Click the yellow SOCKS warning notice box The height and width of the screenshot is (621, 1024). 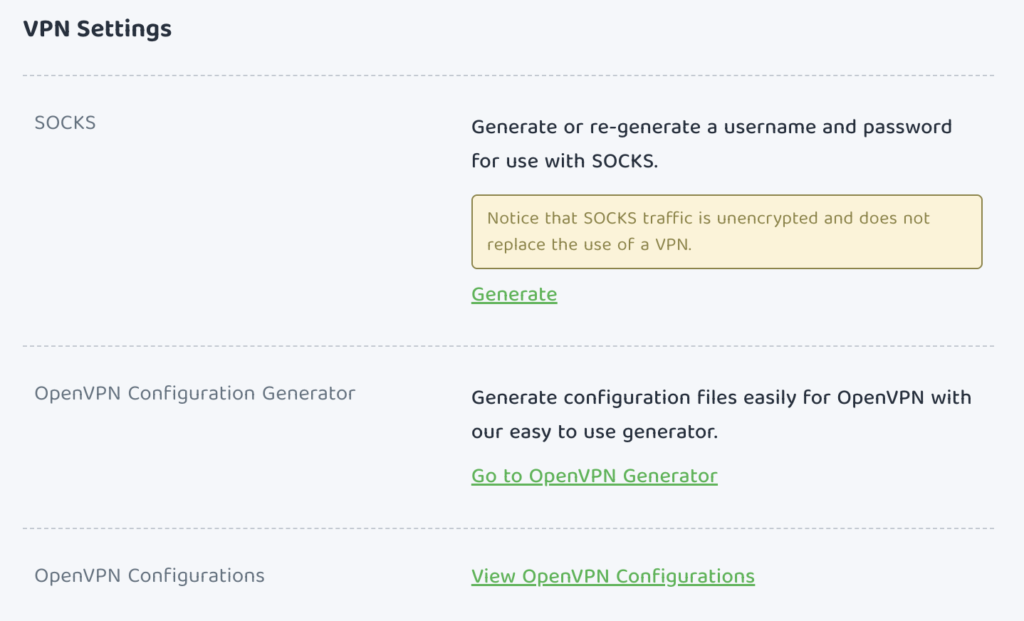tap(726, 231)
